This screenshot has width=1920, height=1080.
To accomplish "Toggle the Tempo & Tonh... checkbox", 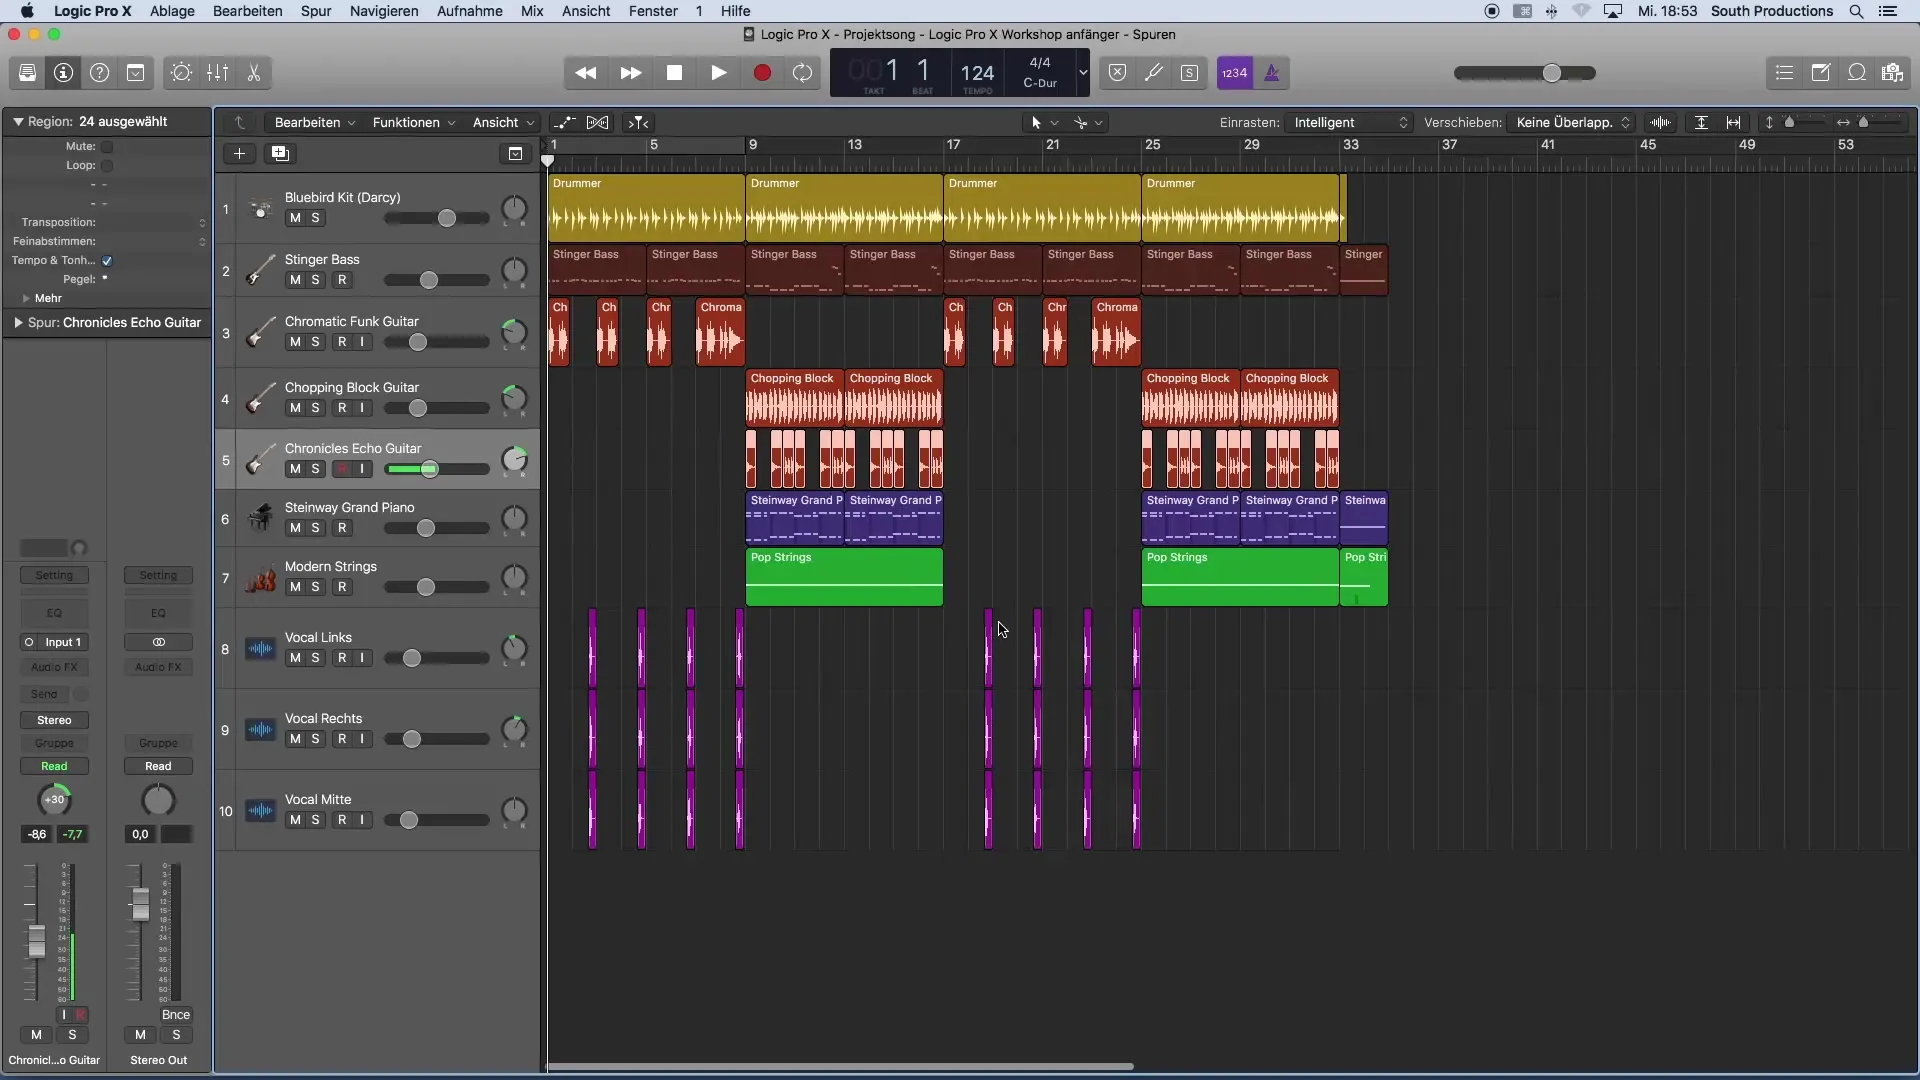I will point(107,261).
